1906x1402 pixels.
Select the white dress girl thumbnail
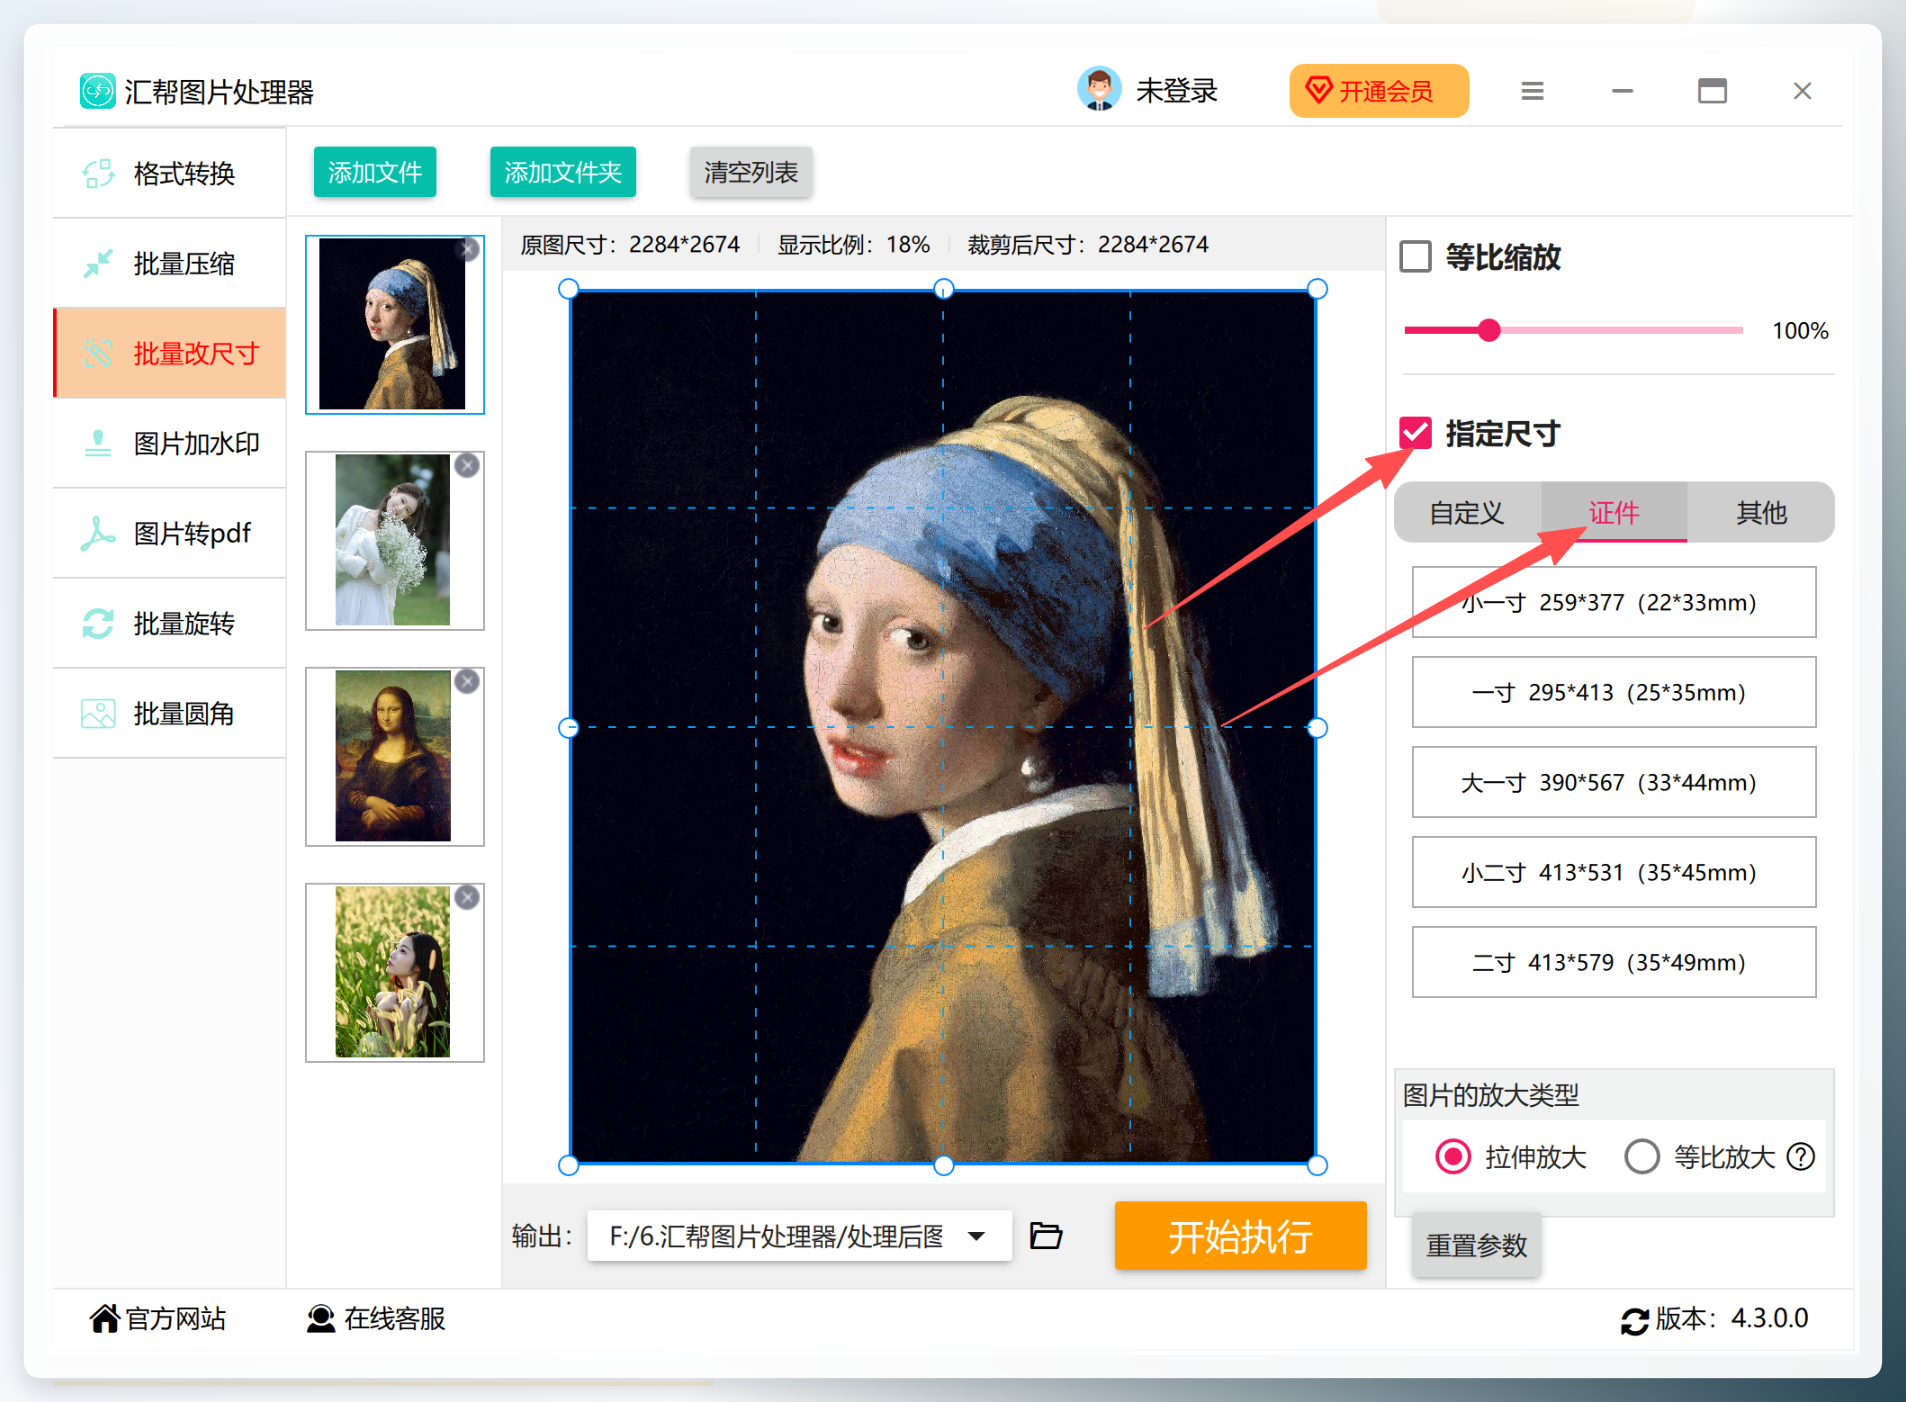click(x=393, y=540)
